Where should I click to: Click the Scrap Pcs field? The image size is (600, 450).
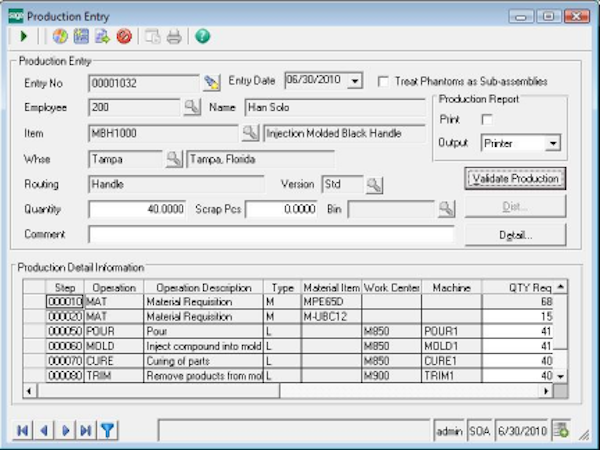pos(281,209)
